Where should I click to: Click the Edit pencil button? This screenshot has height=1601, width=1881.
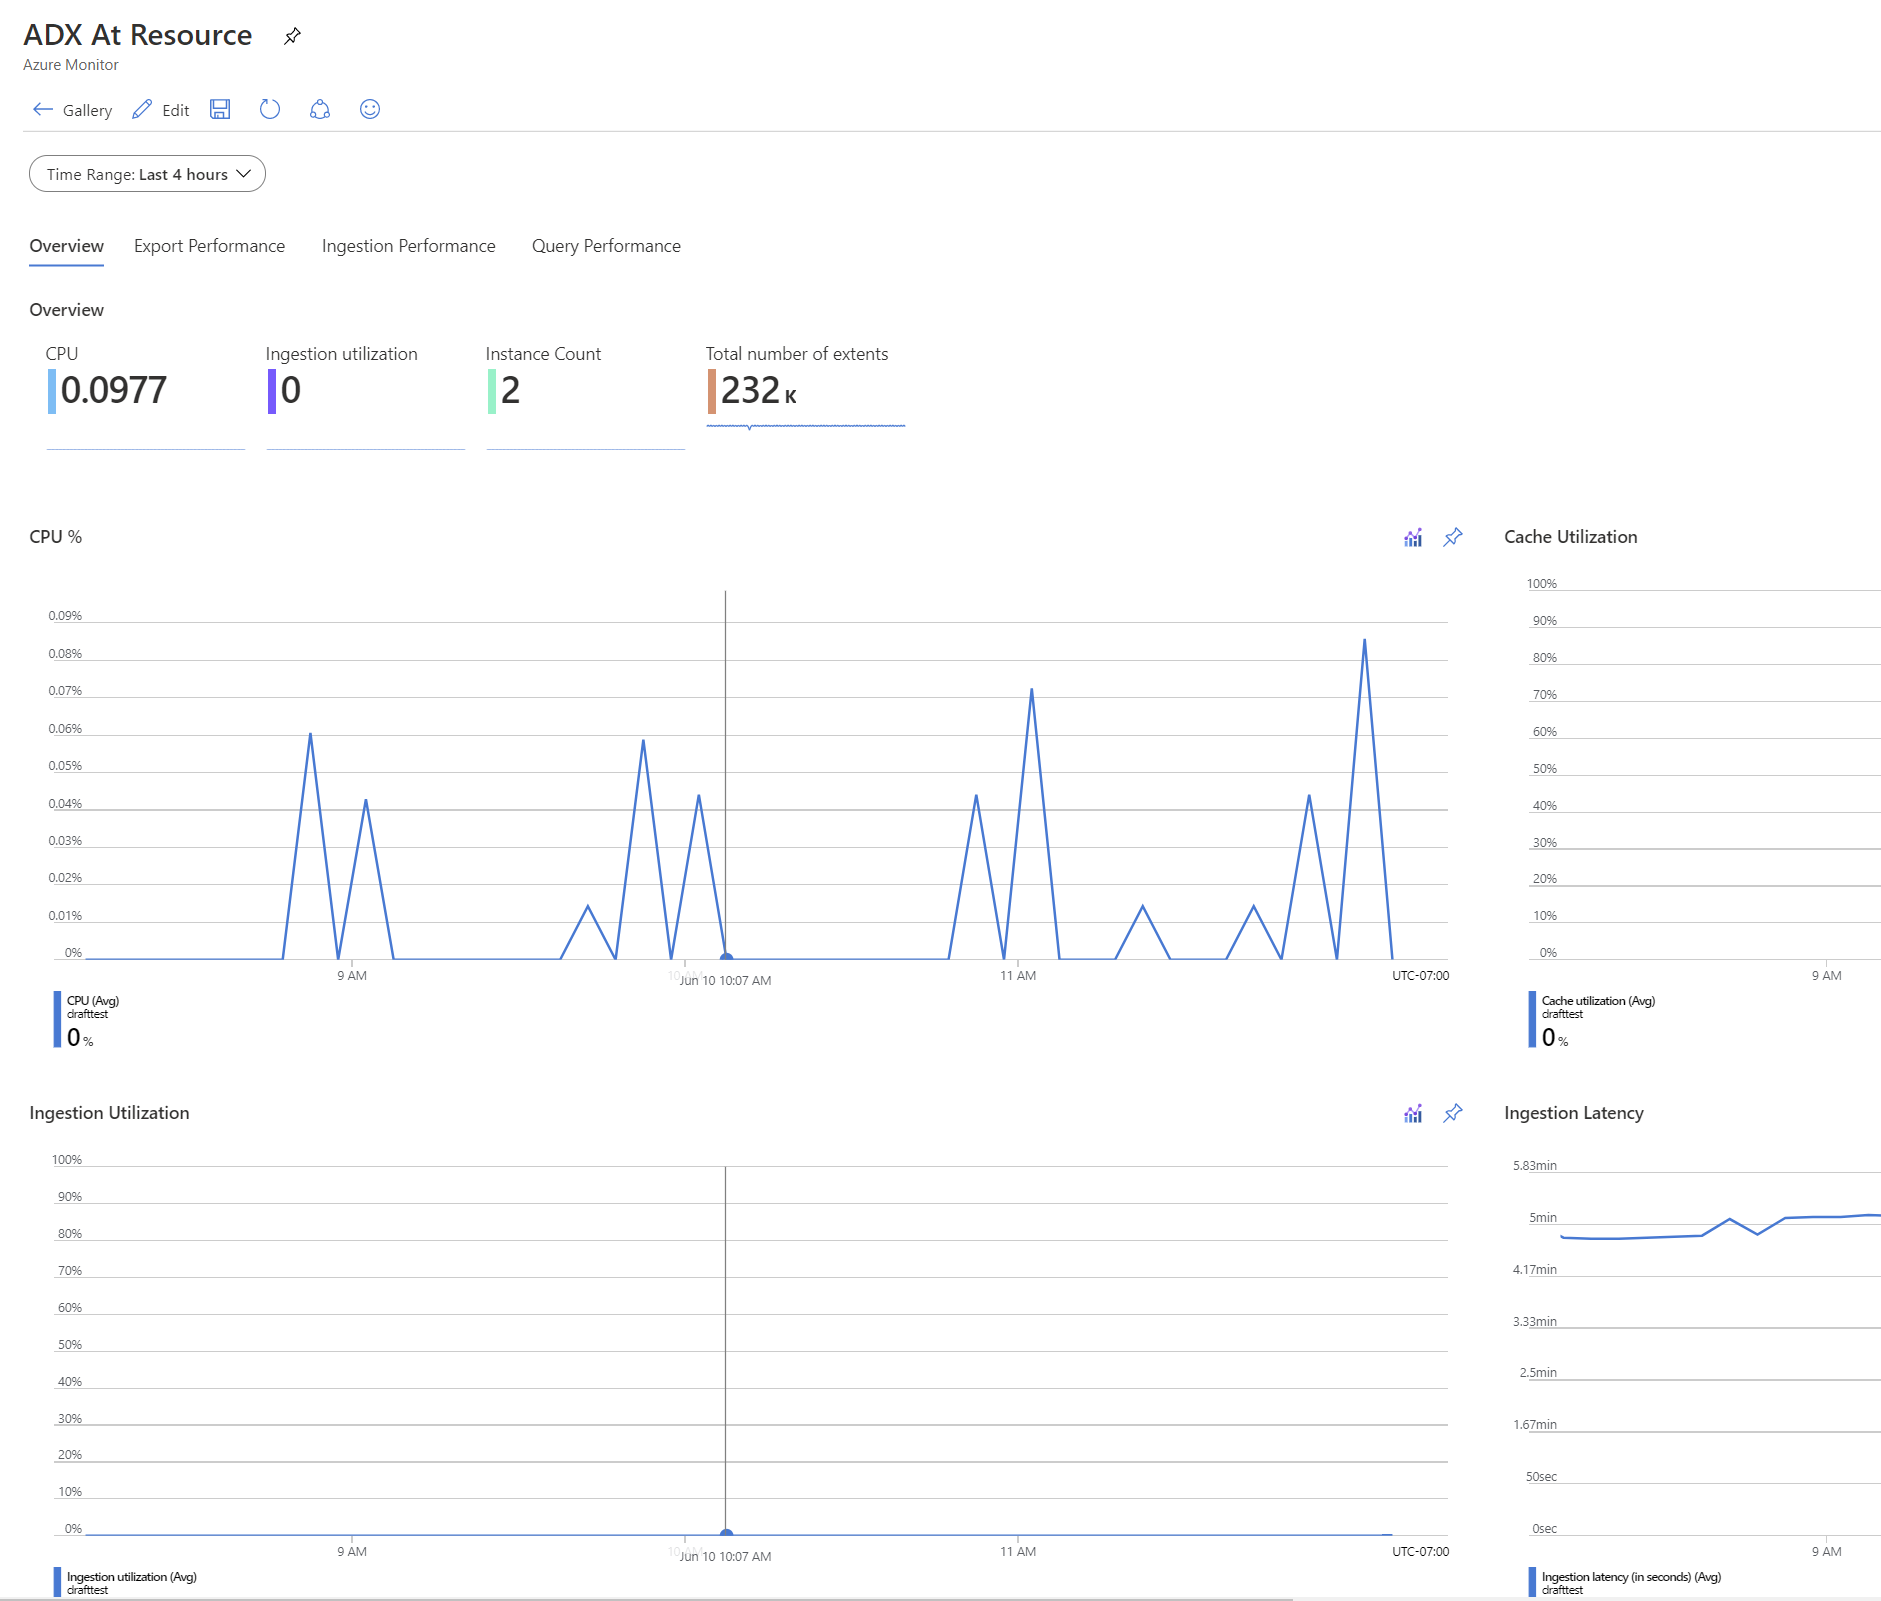pos(161,110)
